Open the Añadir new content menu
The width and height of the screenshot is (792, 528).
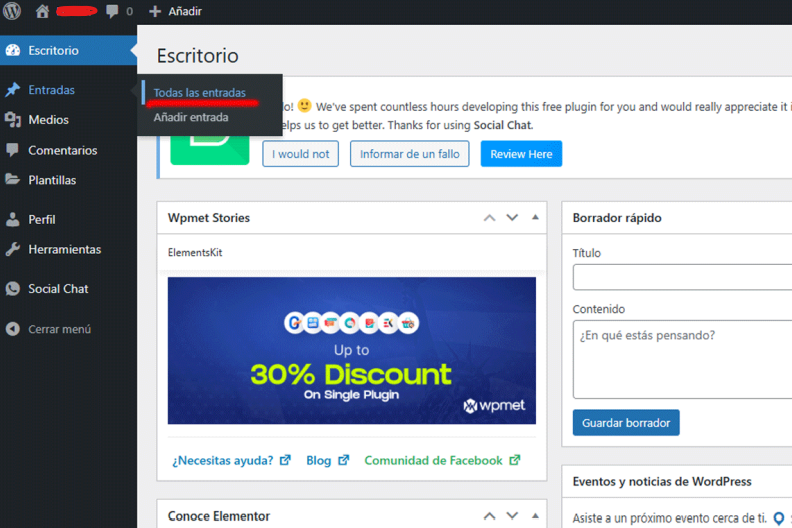click(x=176, y=11)
